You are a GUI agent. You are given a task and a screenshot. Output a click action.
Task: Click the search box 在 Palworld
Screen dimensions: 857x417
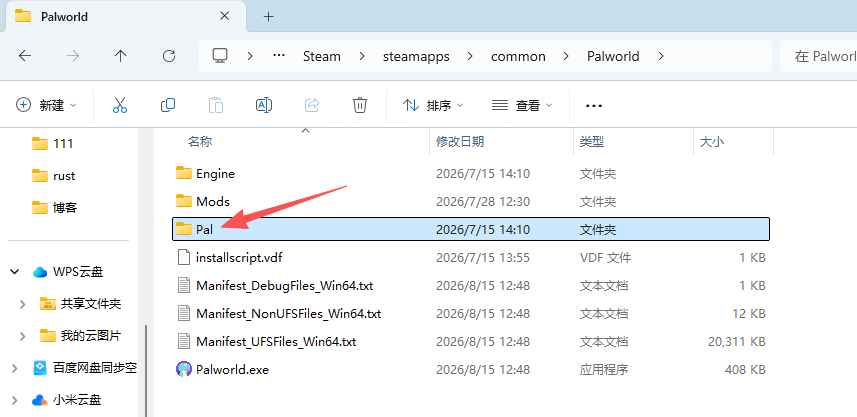coord(819,56)
